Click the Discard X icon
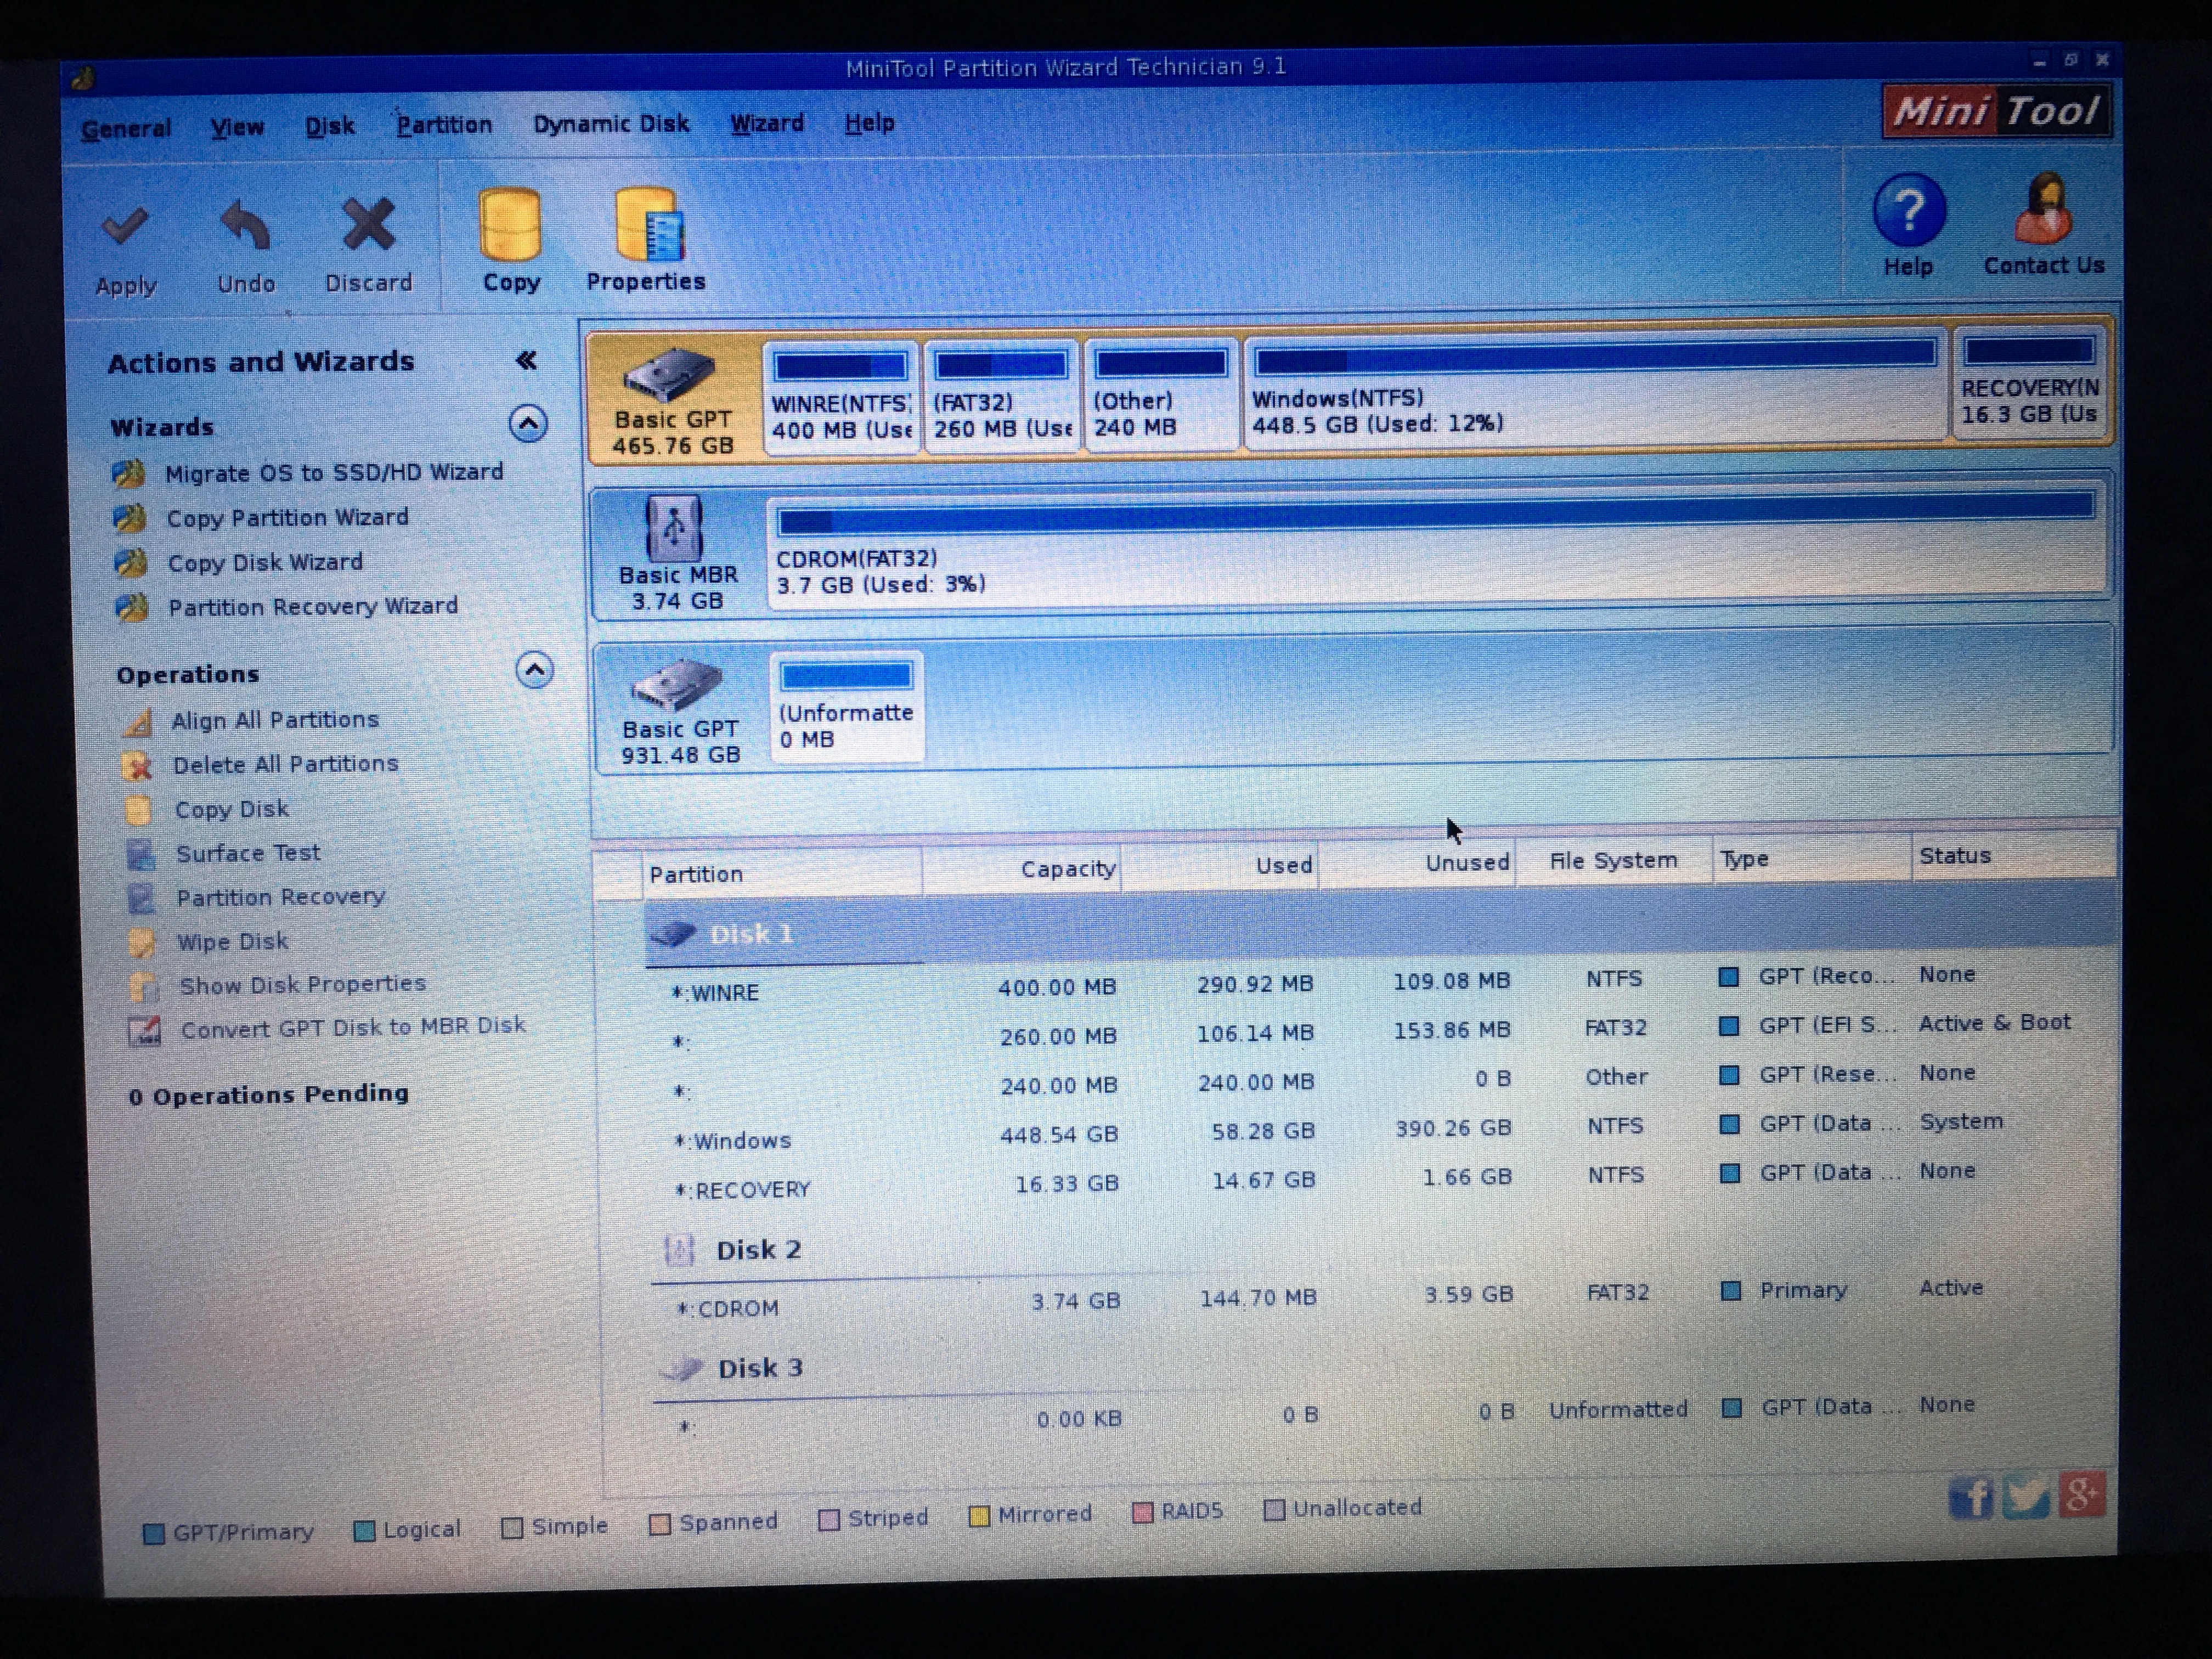 (x=368, y=223)
